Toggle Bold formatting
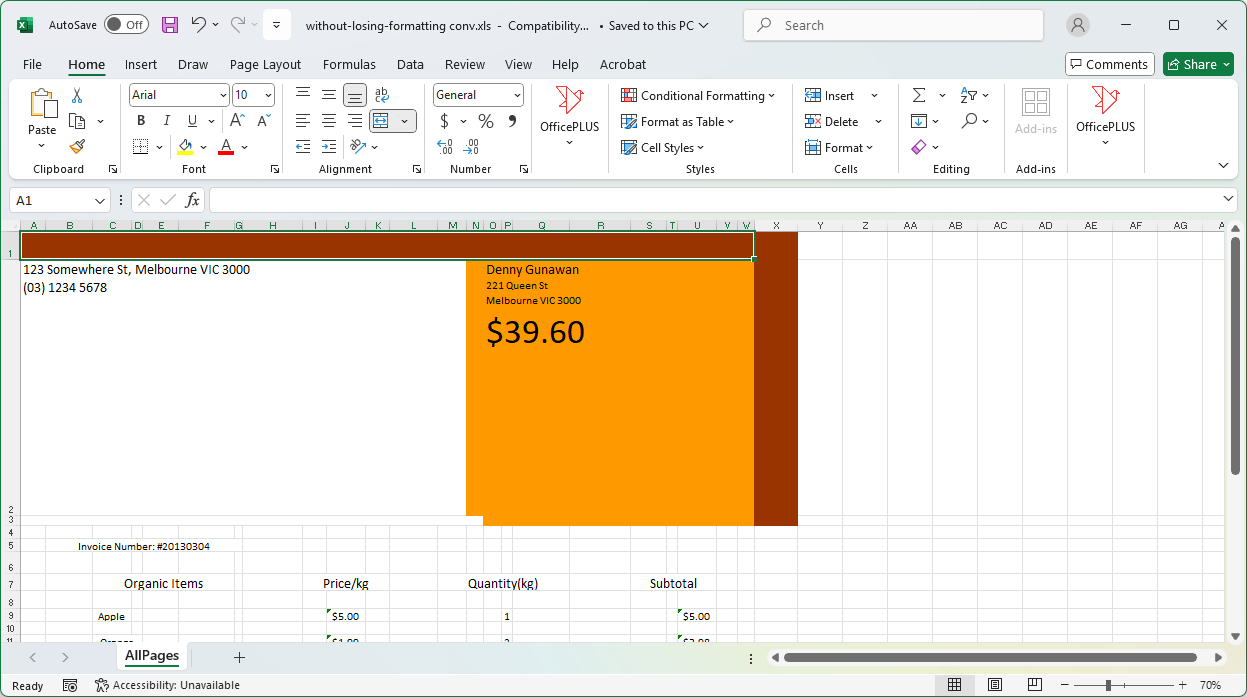The image size is (1247, 697). point(141,121)
